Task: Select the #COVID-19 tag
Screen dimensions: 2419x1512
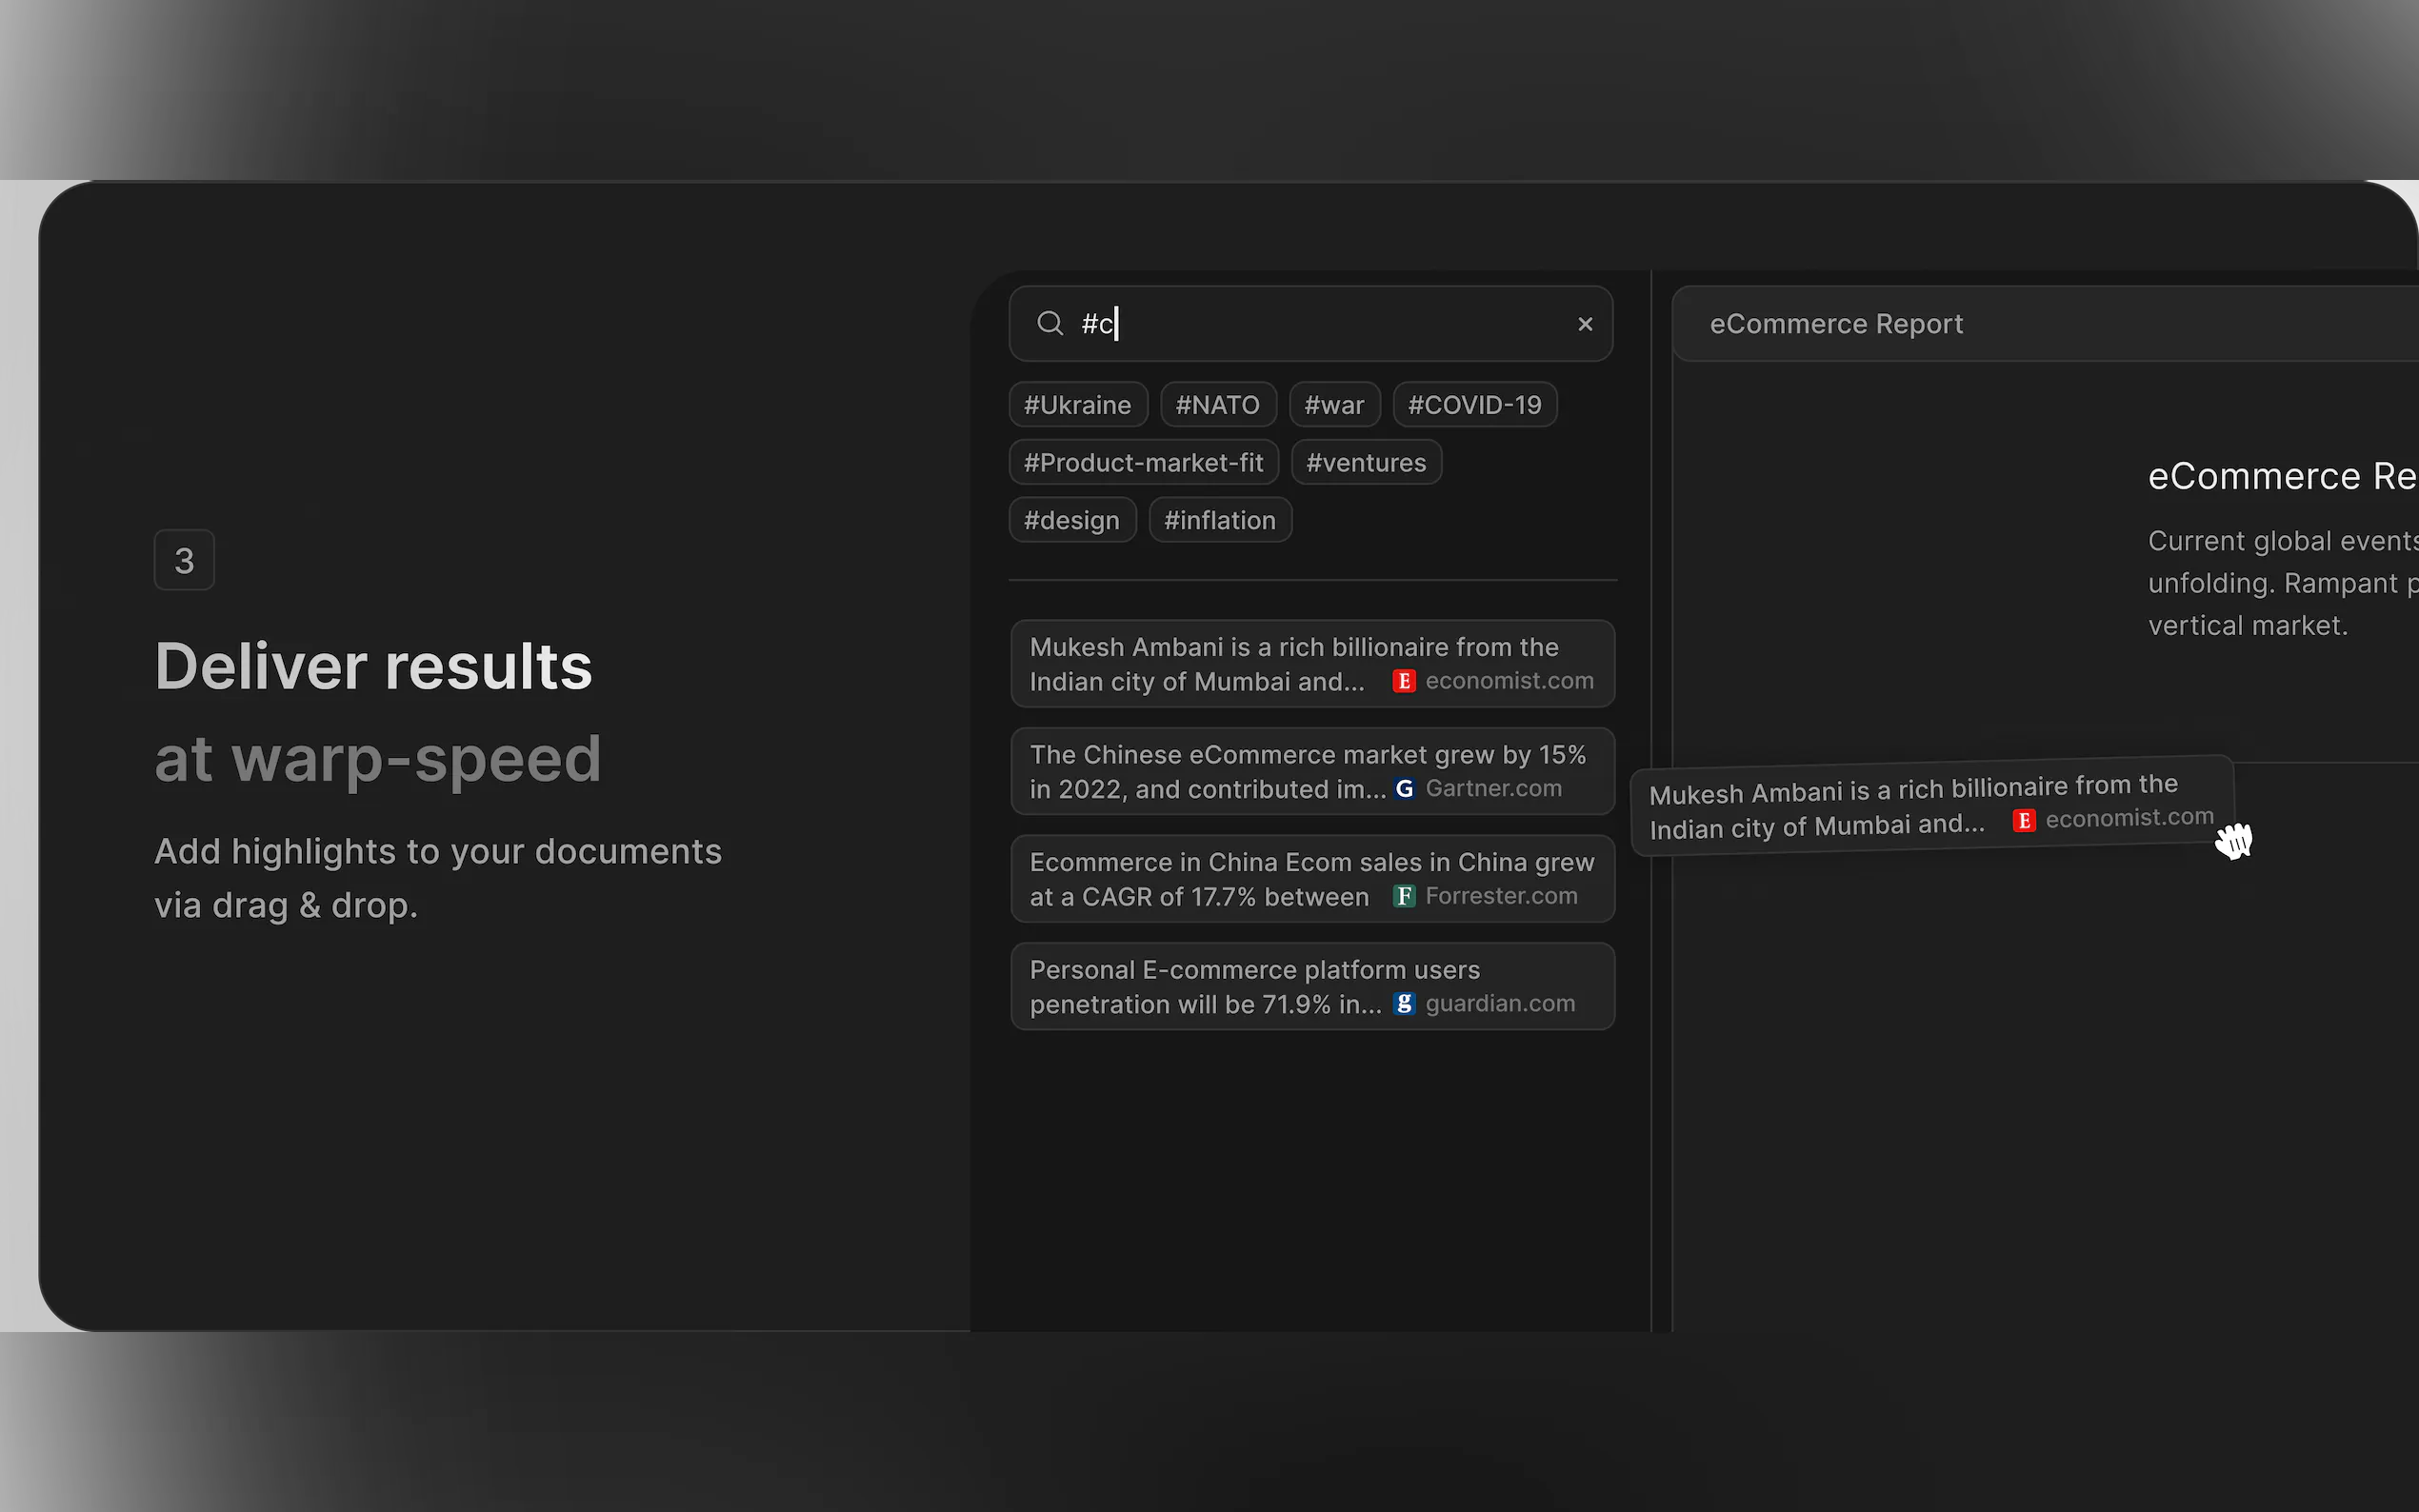Action: [1474, 405]
